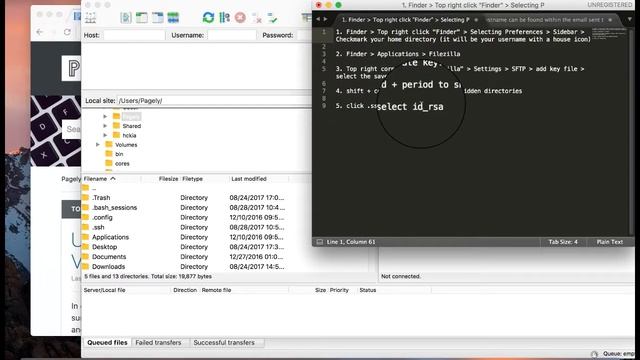Click the .ssh folder icon in file list
The image size is (640, 360).
pos(85,227)
